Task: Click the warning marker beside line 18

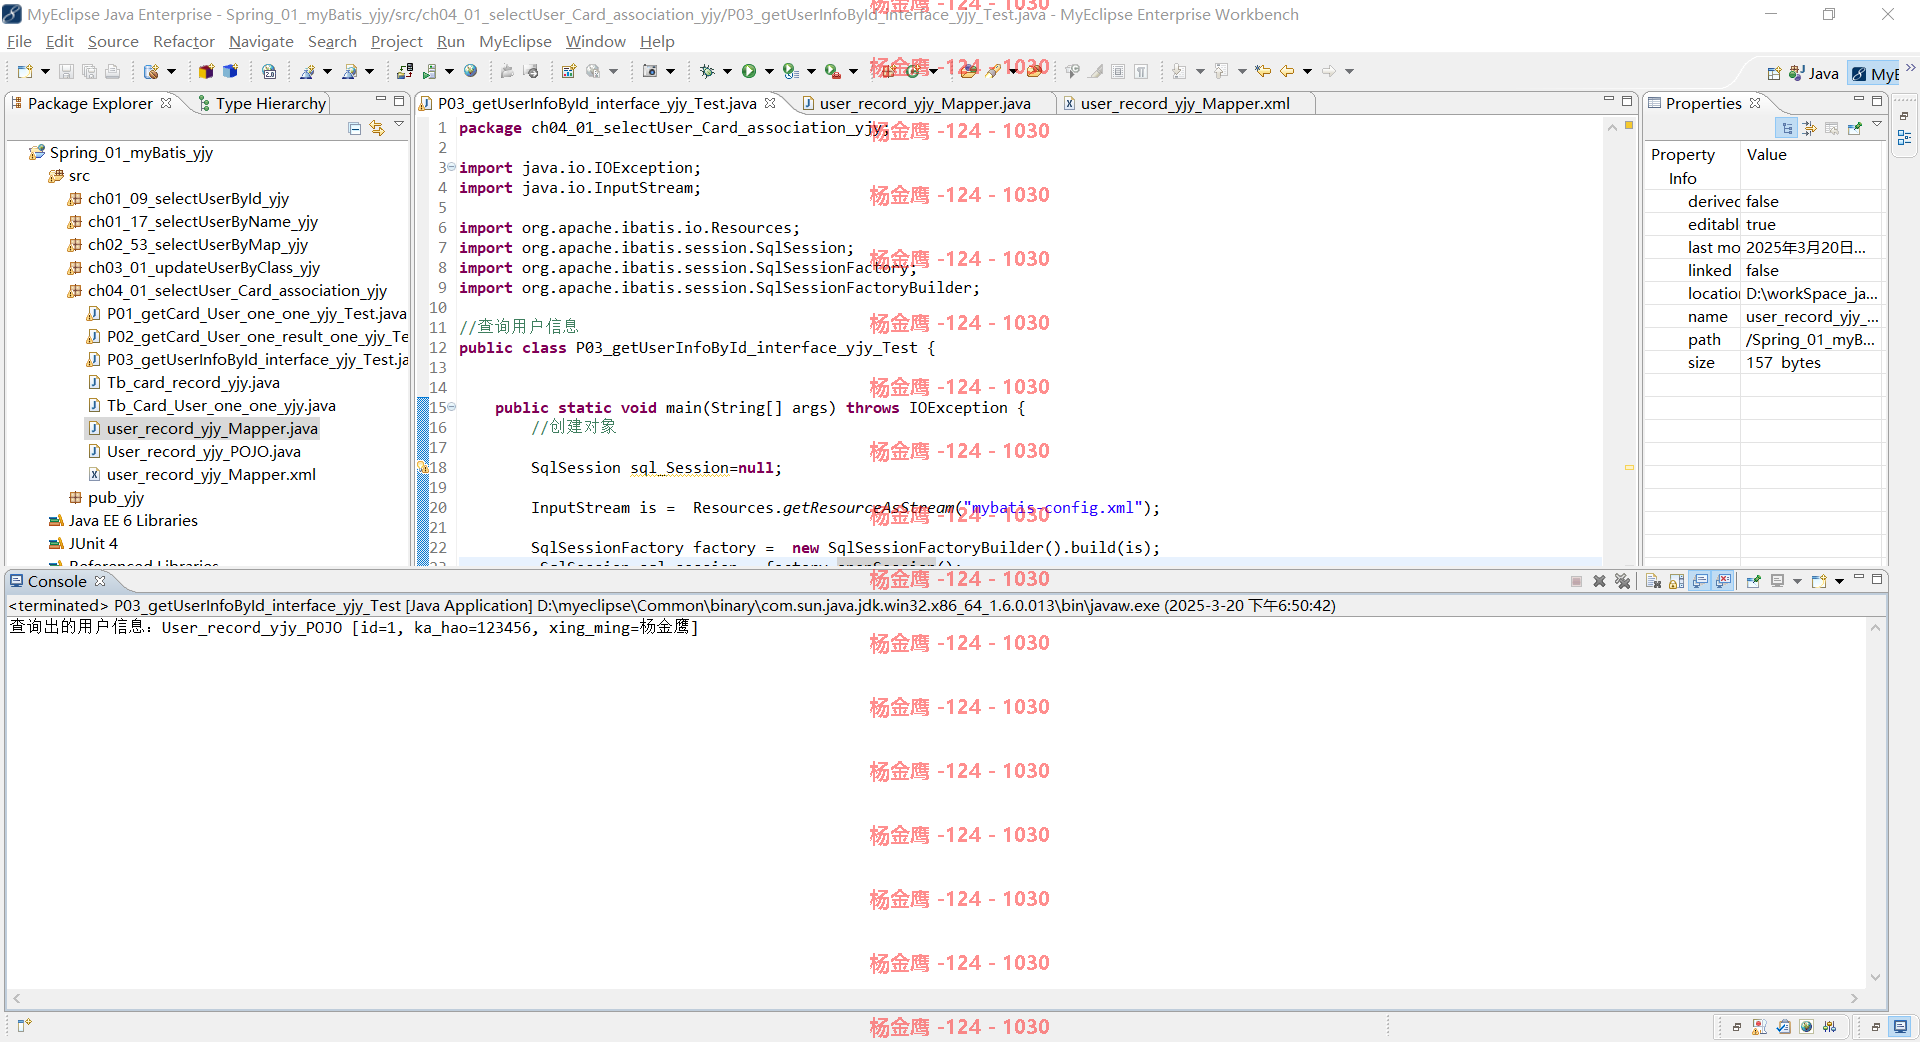Action: [423, 468]
